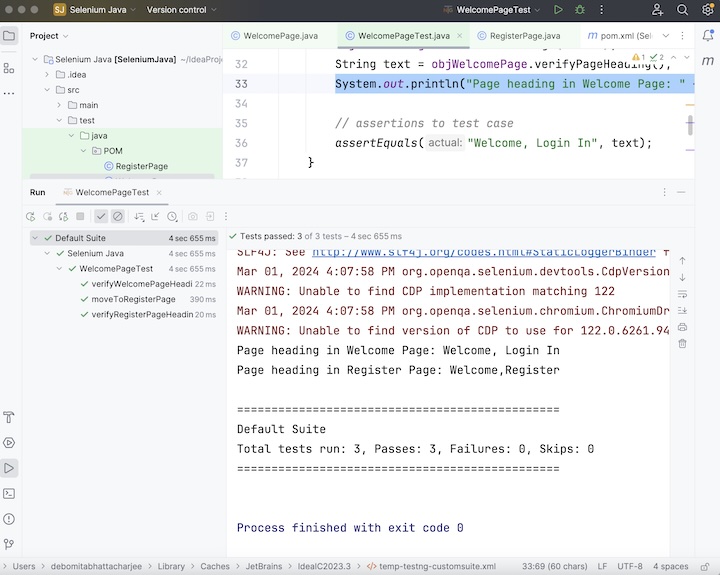The height and width of the screenshot is (575, 720).
Task: Open the Git version control tool window icon
Action: click(x=9, y=544)
